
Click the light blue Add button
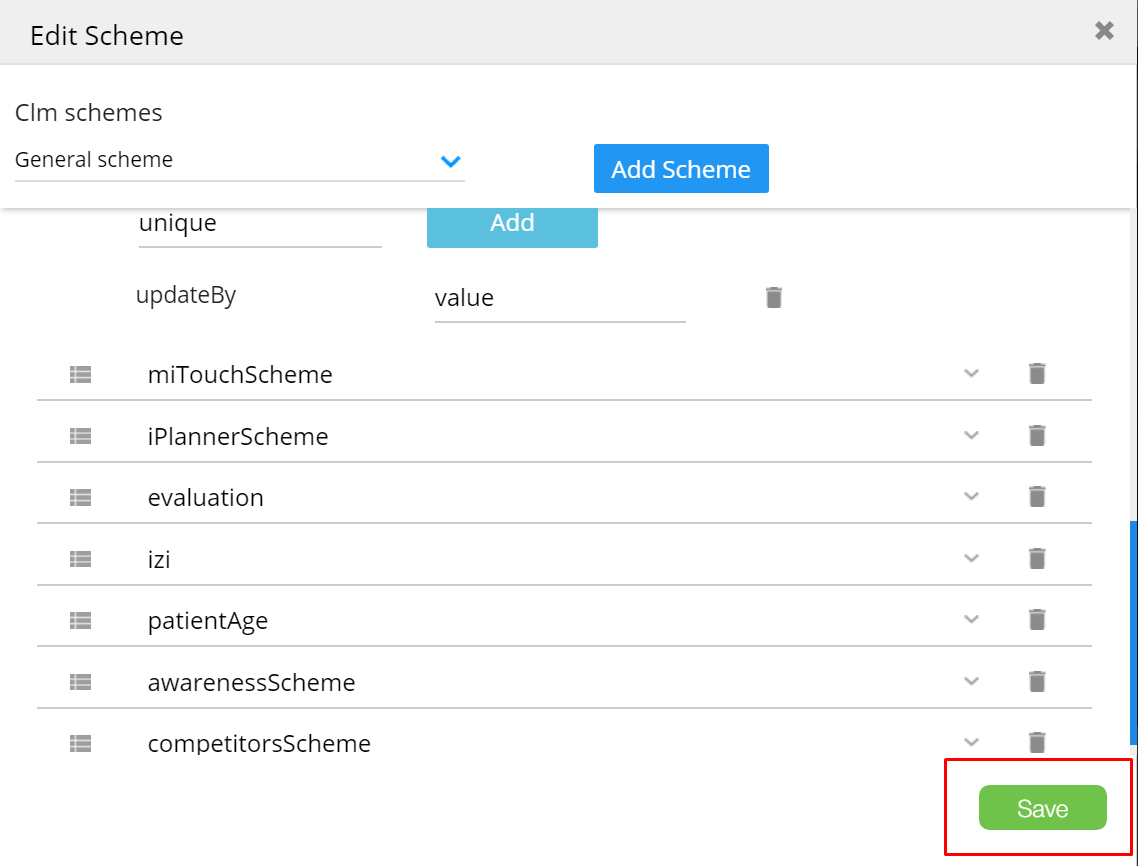tap(512, 224)
